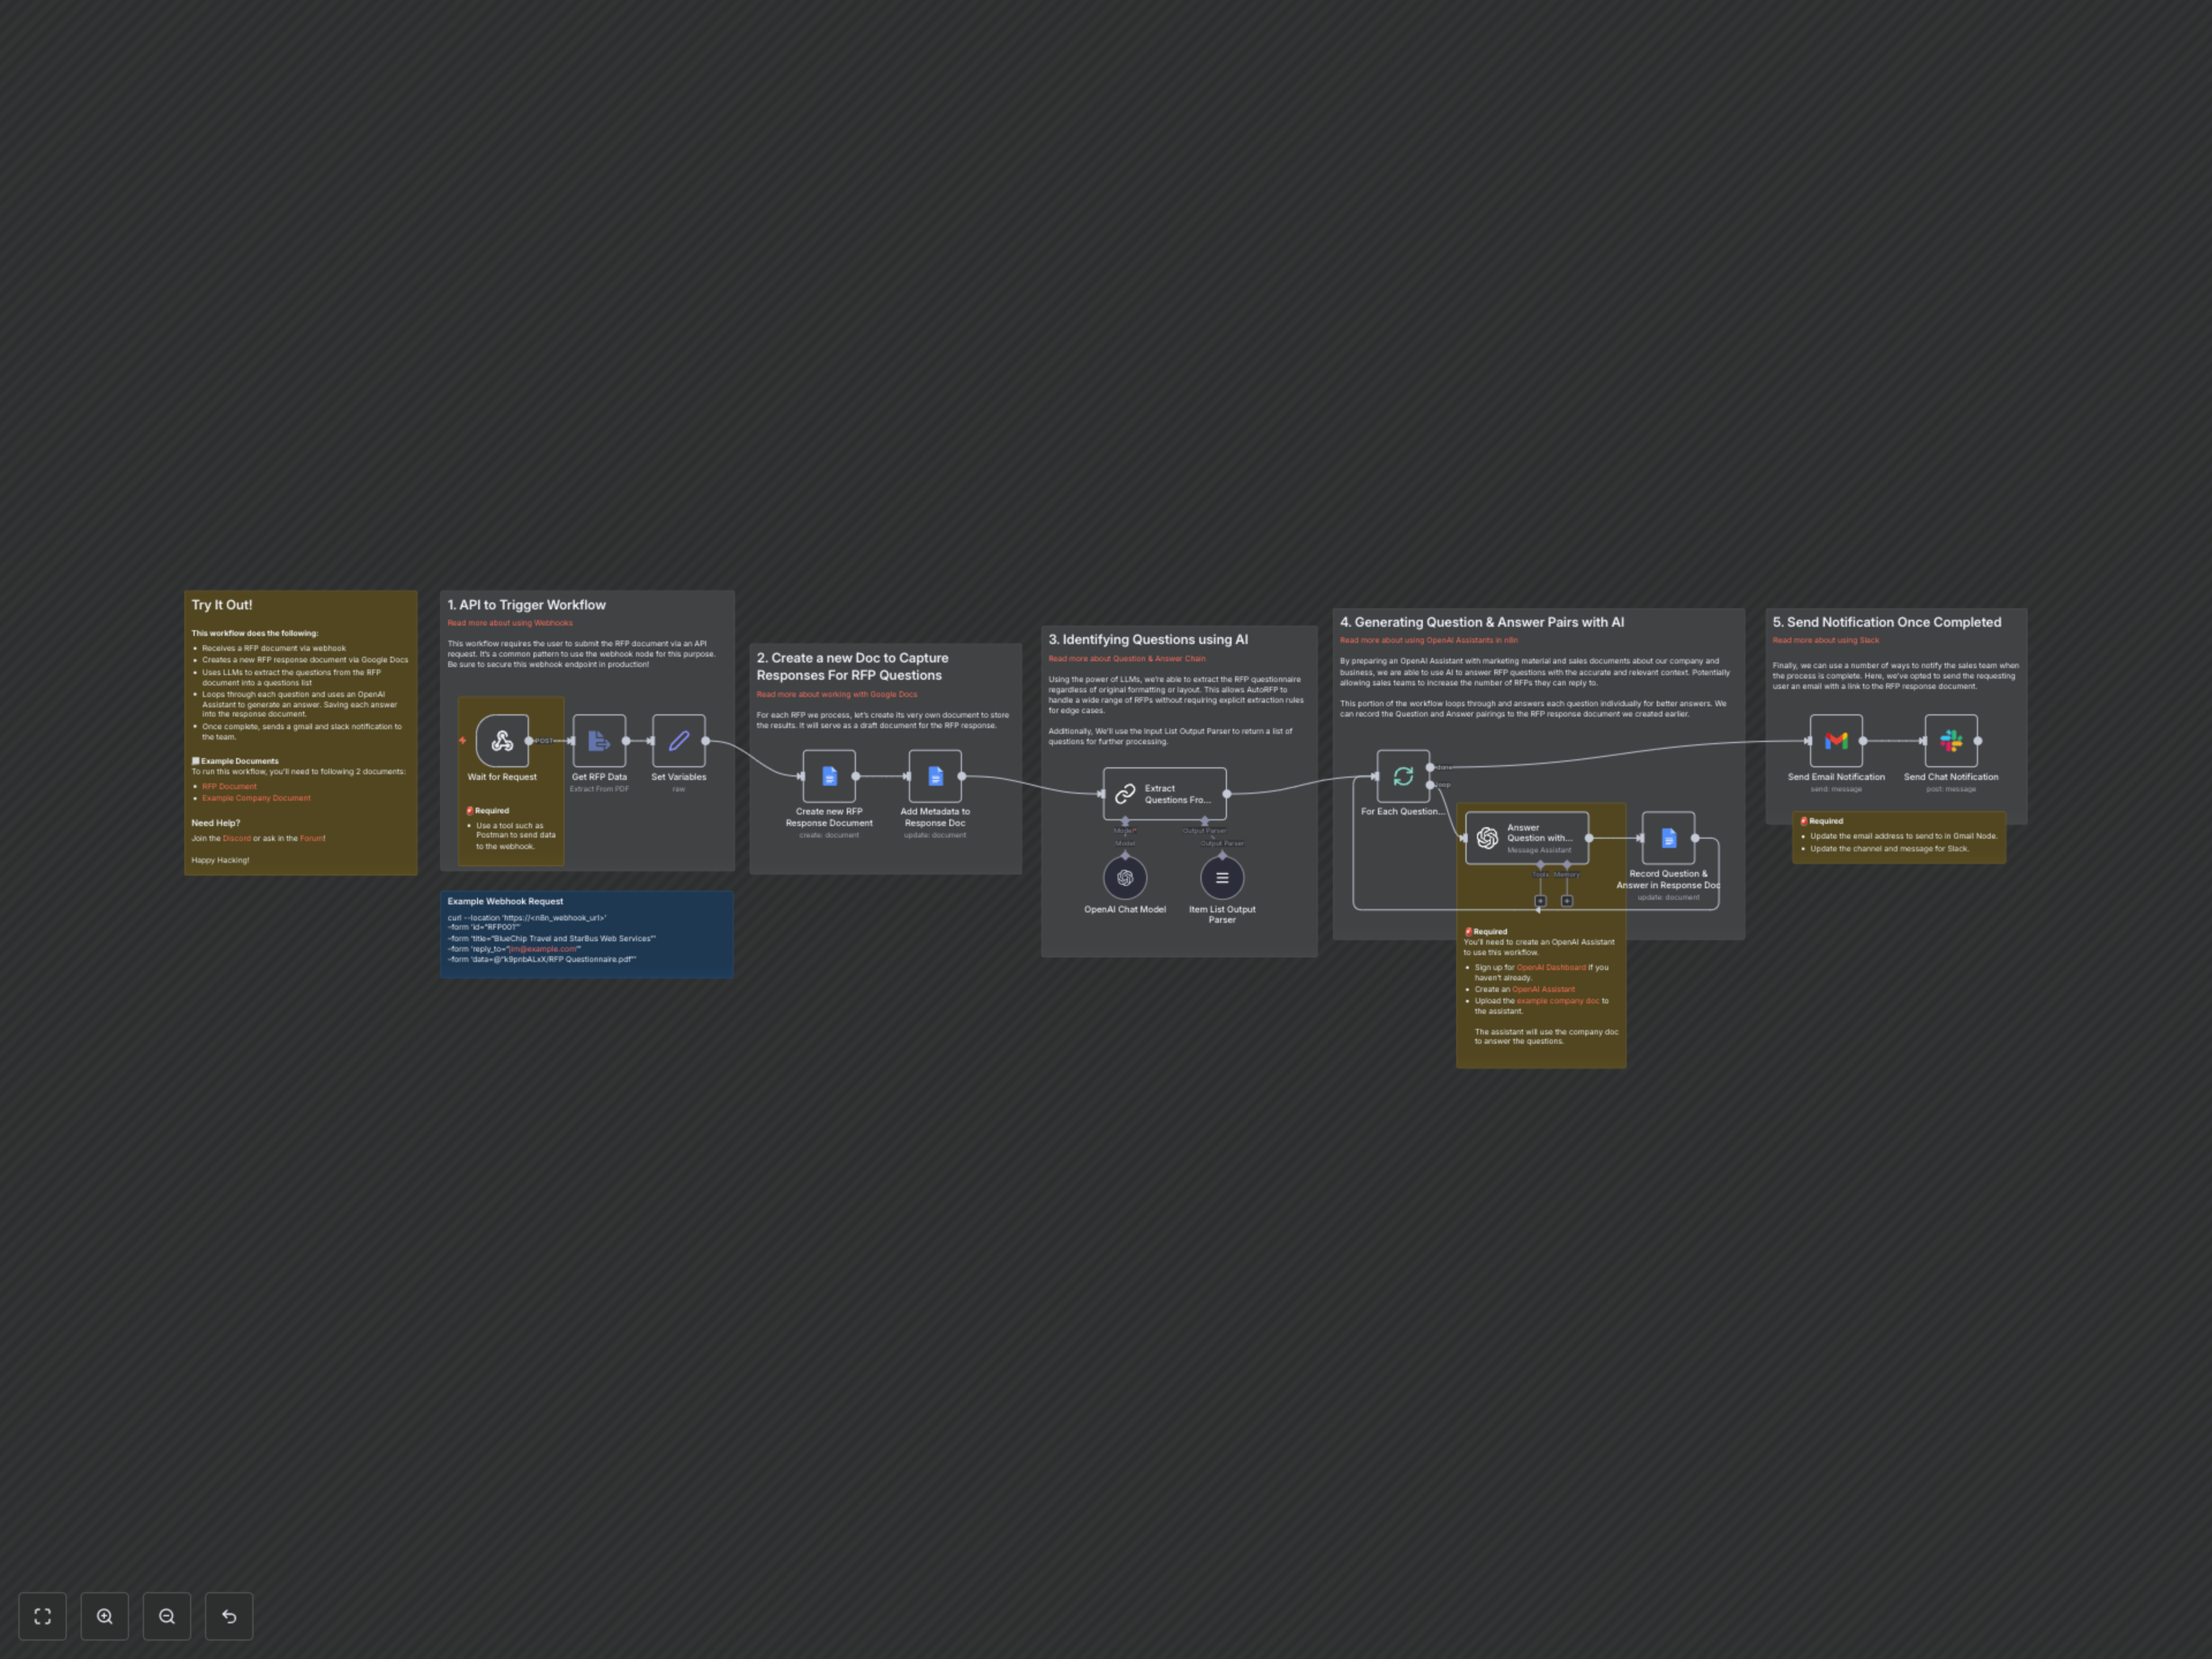Select the OpenAI Chat Model node

tap(1124, 878)
